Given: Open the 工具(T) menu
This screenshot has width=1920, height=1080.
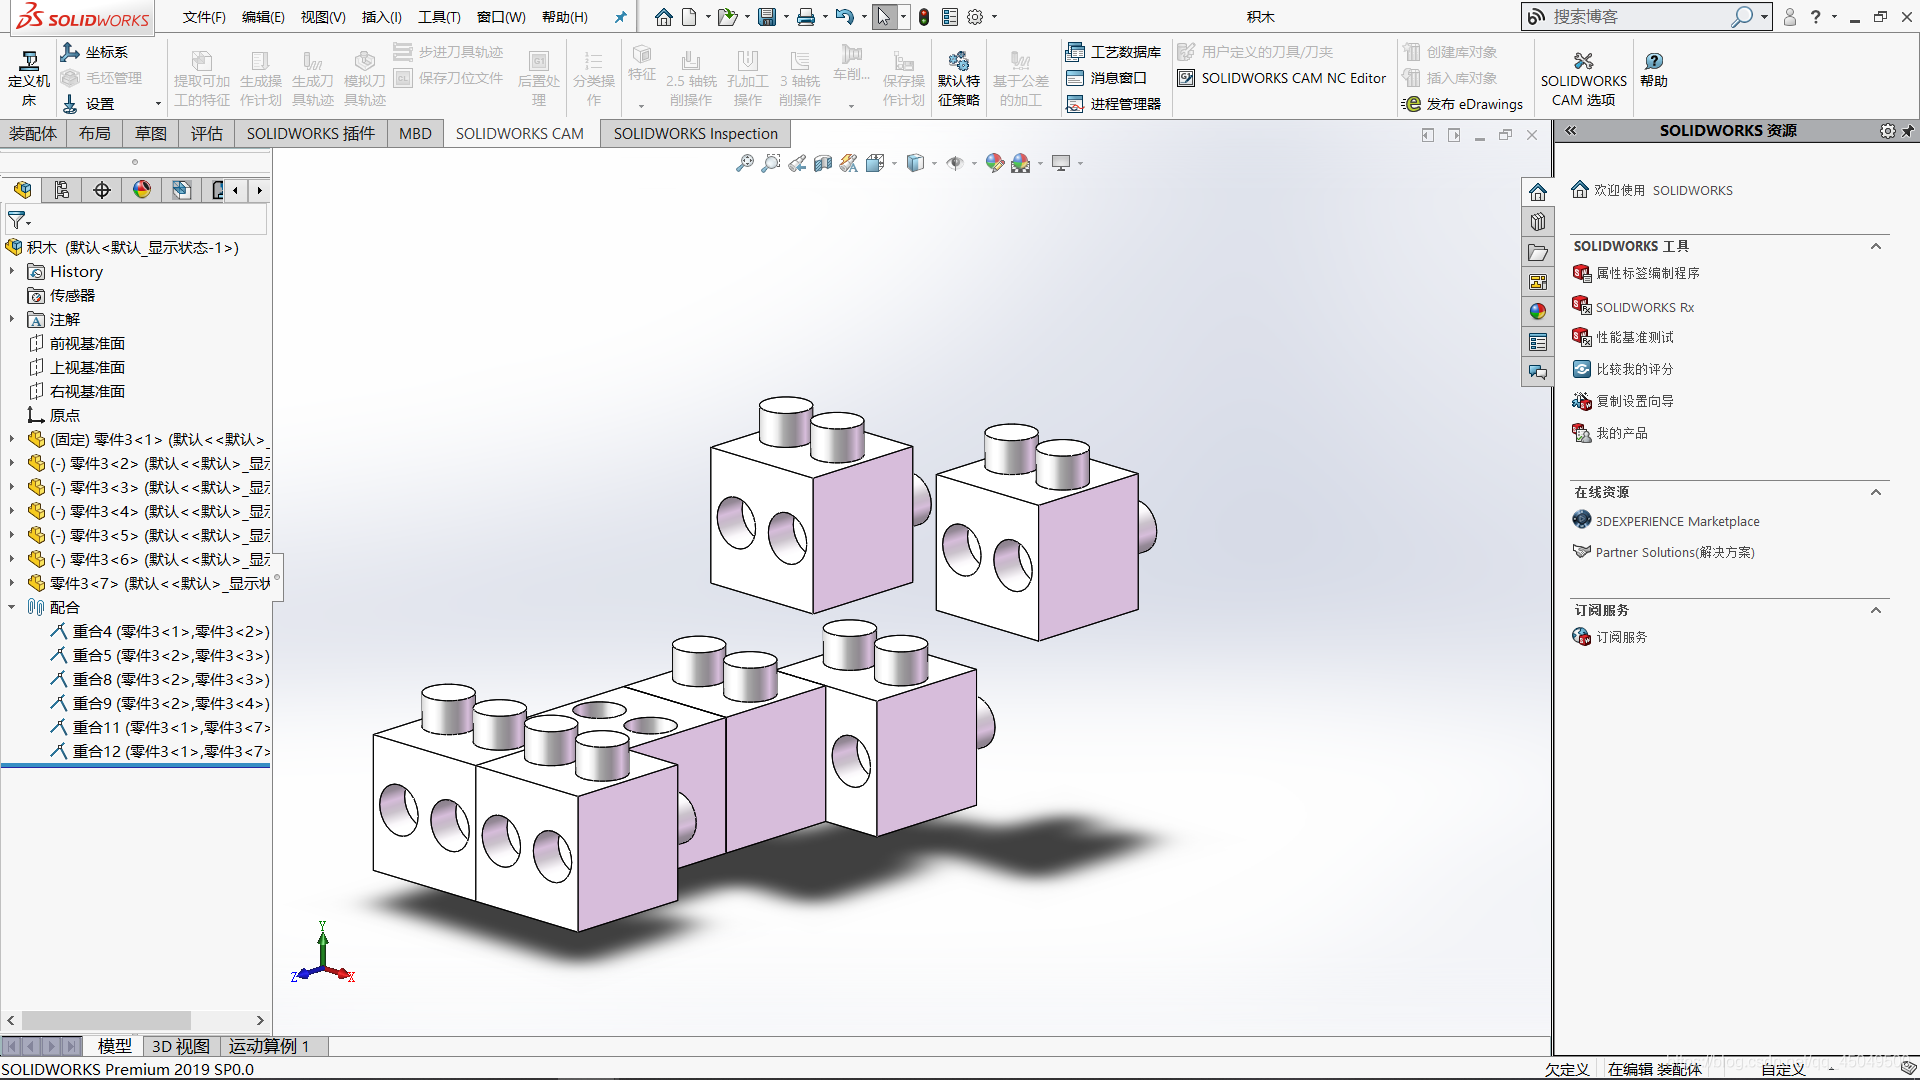Looking at the screenshot, I should click(x=439, y=17).
